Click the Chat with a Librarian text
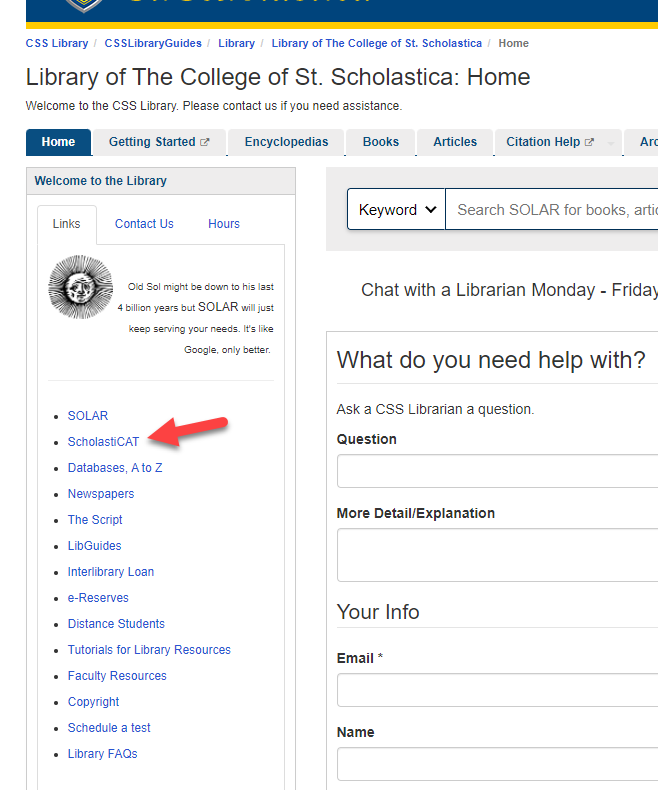The width and height of the screenshot is (658, 790). click(509, 290)
